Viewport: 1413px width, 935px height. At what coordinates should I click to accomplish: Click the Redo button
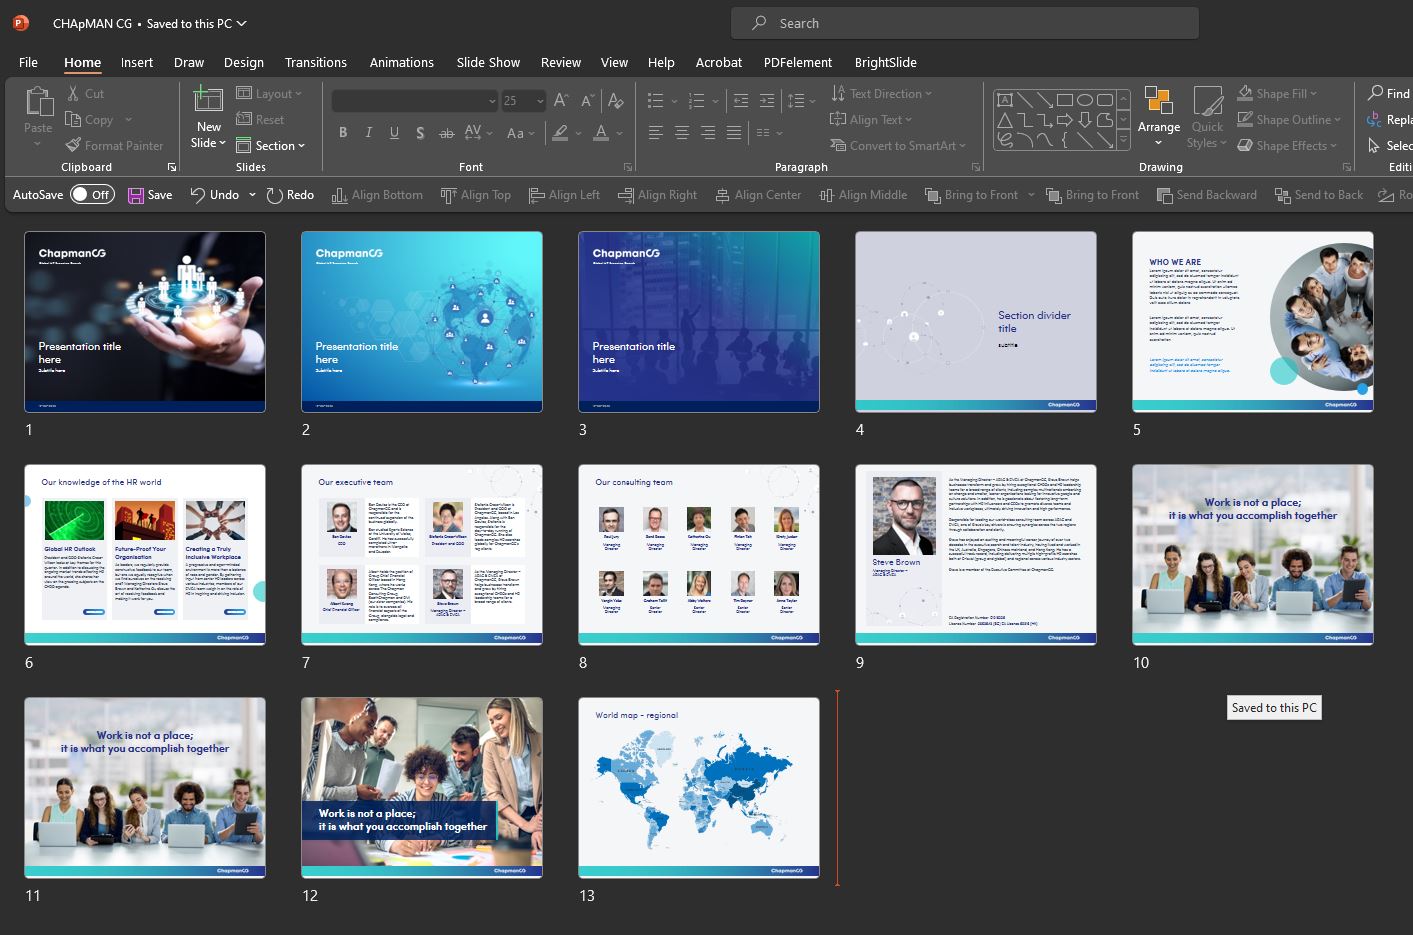pos(290,195)
